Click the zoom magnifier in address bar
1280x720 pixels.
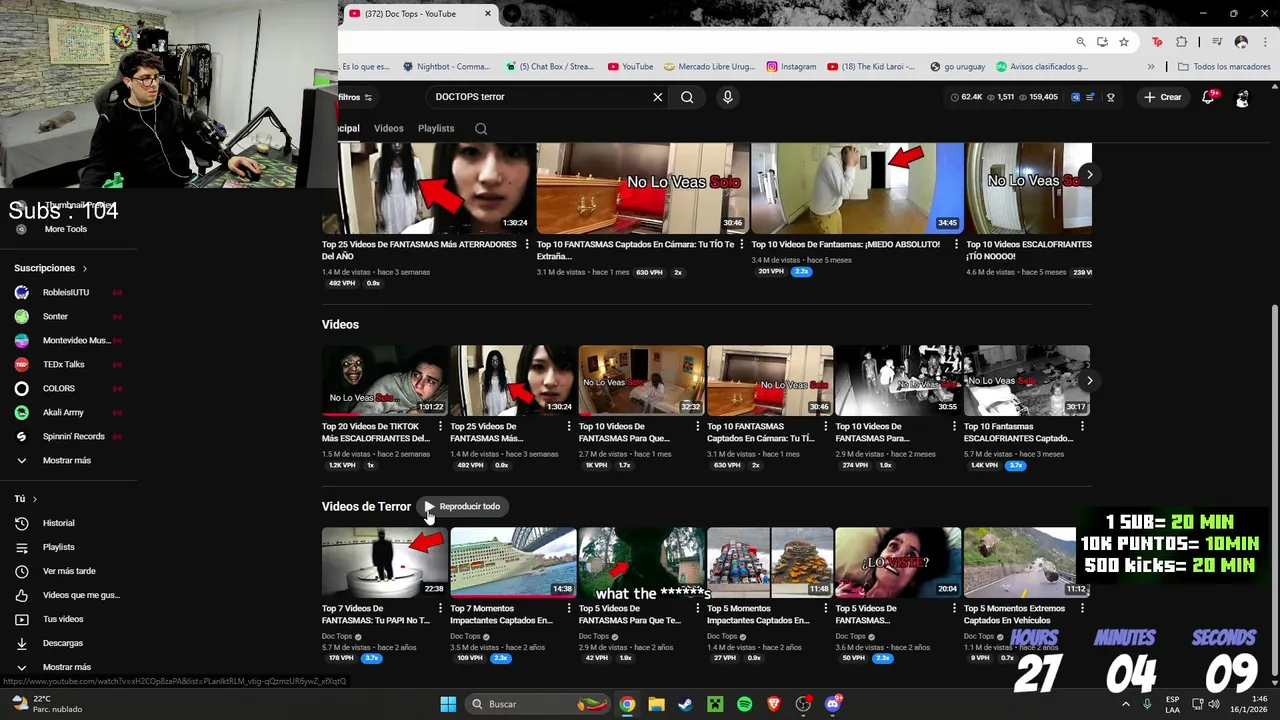1081,42
